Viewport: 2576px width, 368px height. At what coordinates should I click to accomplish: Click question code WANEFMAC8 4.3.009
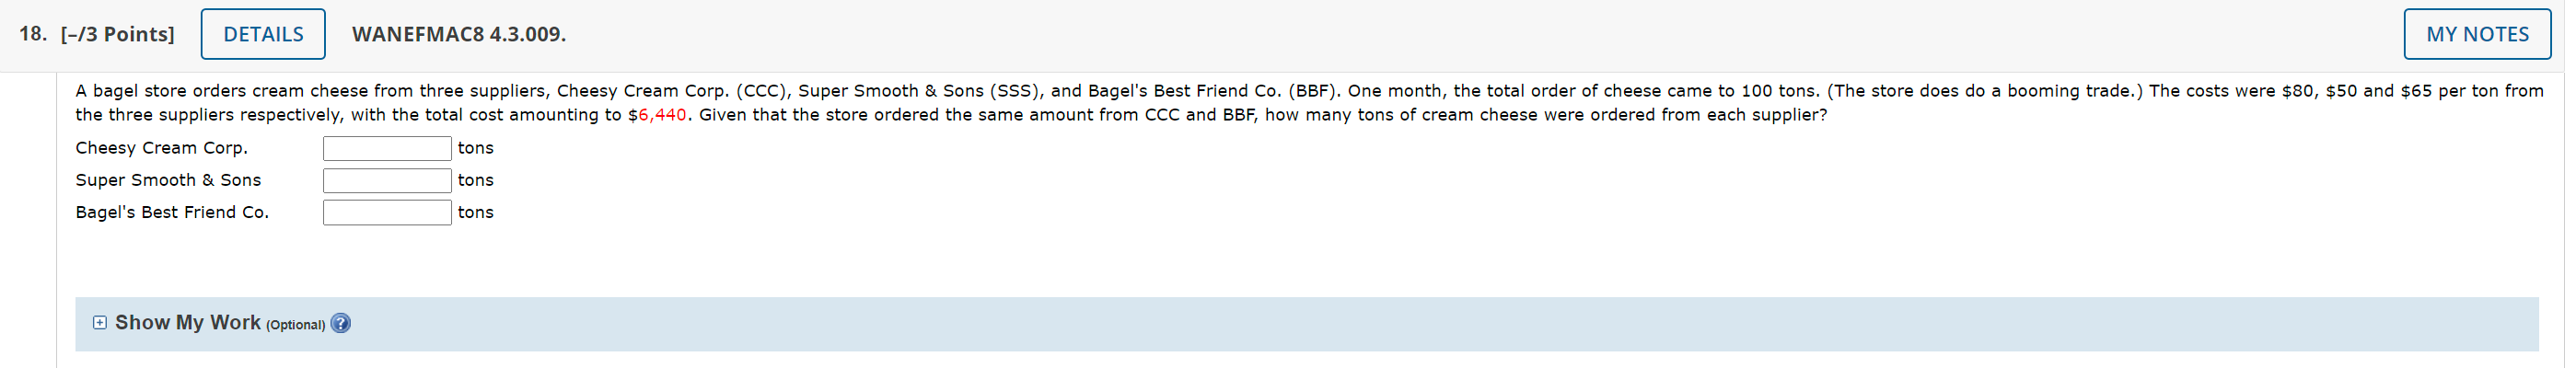coord(458,34)
